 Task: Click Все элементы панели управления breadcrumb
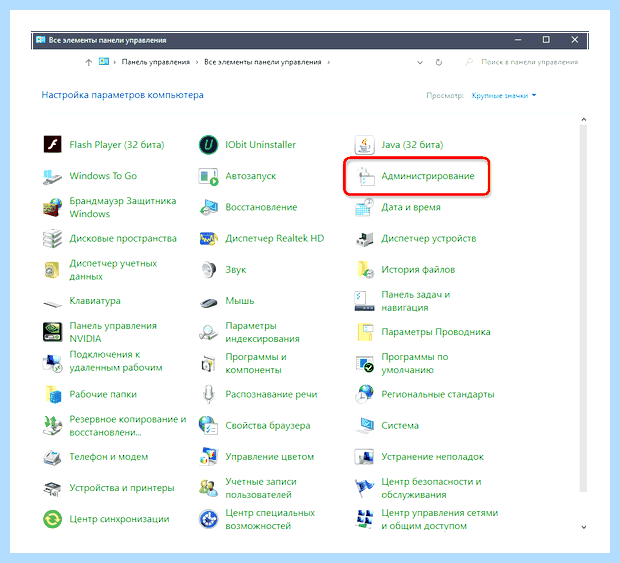point(263,62)
